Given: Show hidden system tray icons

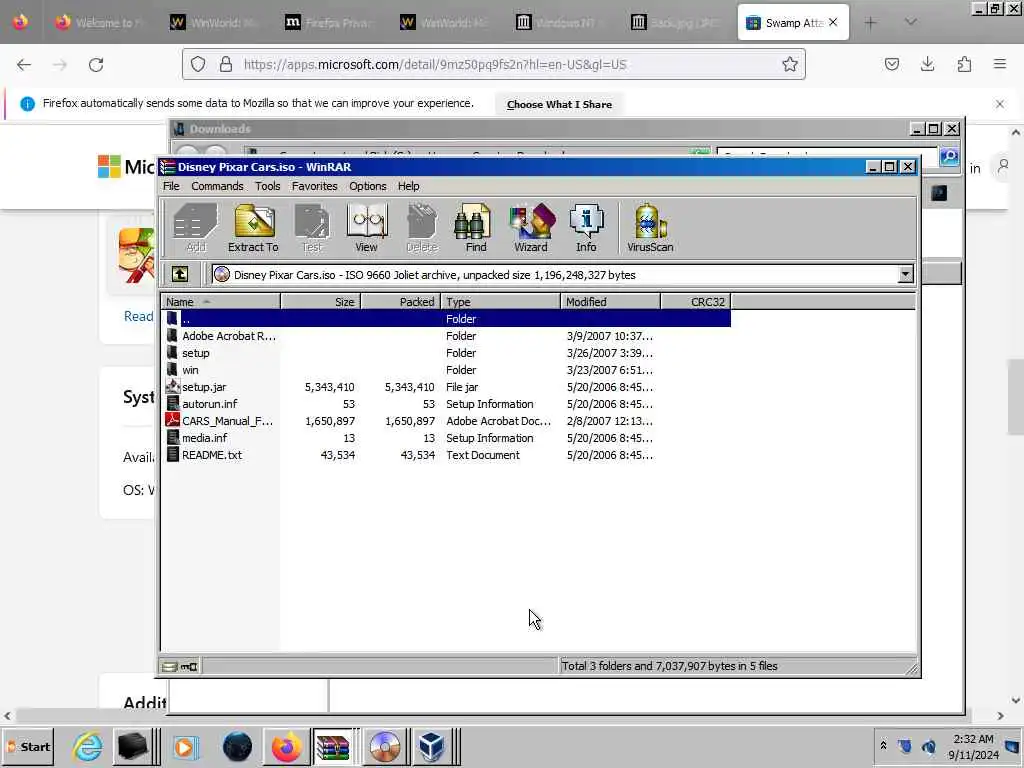Looking at the screenshot, I should click(x=883, y=745).
